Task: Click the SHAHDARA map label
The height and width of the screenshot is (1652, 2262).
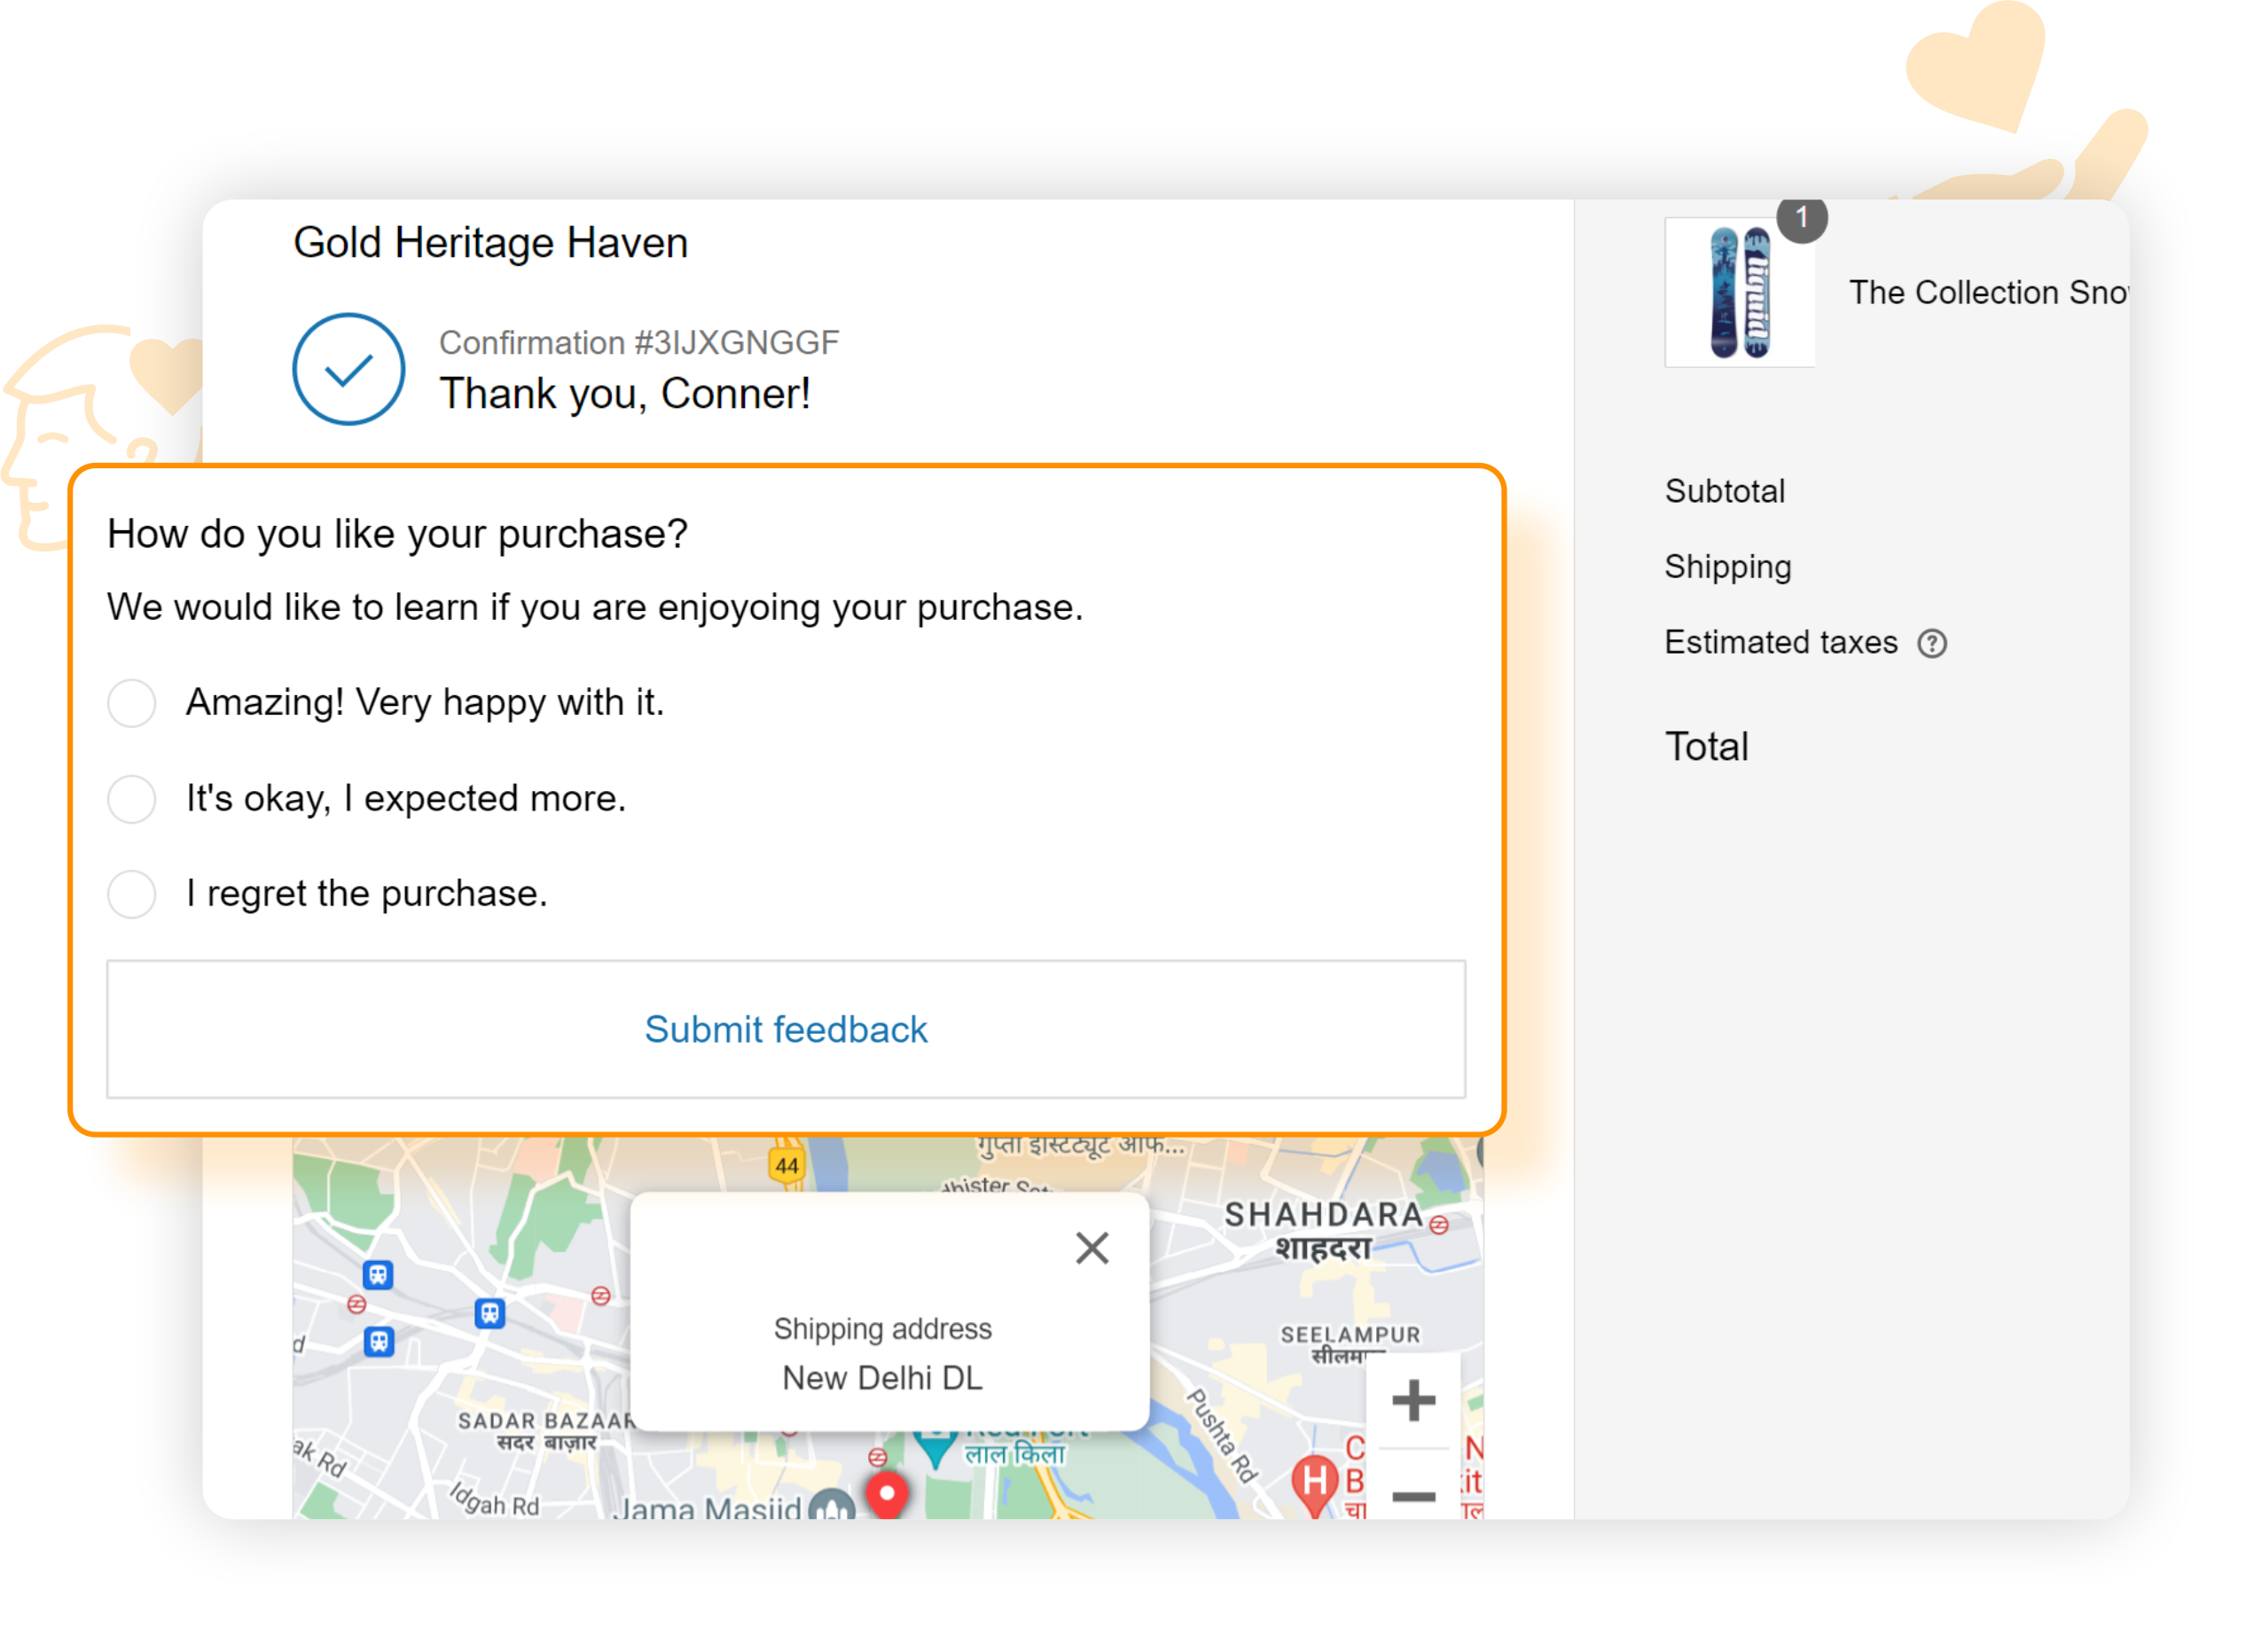Action: coord(1323,1215)
